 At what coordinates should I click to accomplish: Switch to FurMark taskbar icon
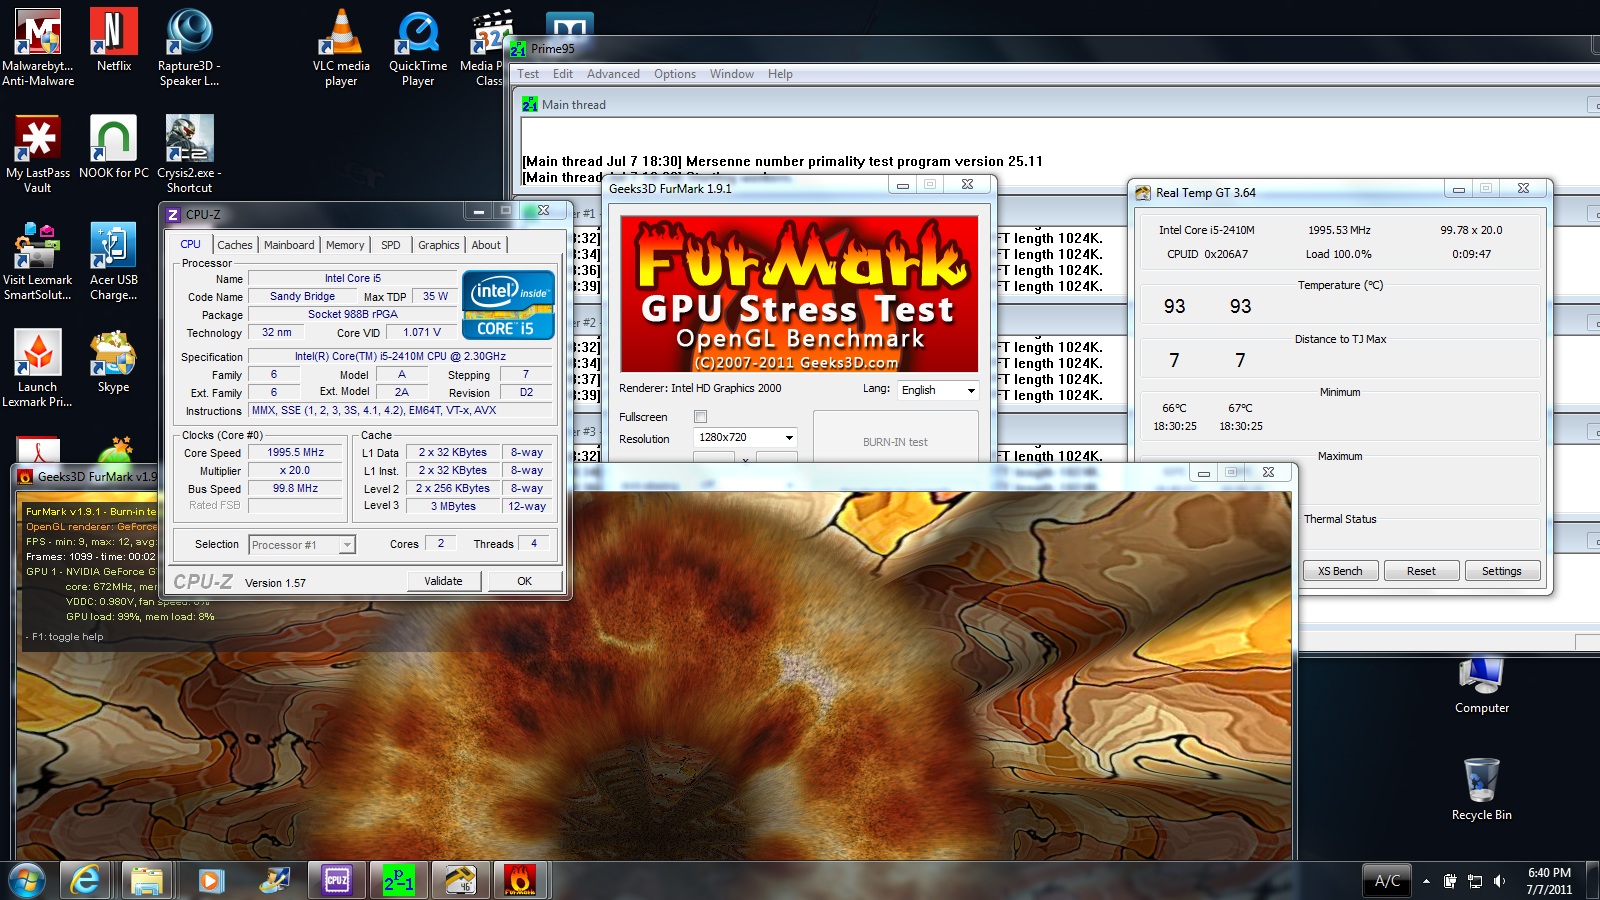point(520,880)
